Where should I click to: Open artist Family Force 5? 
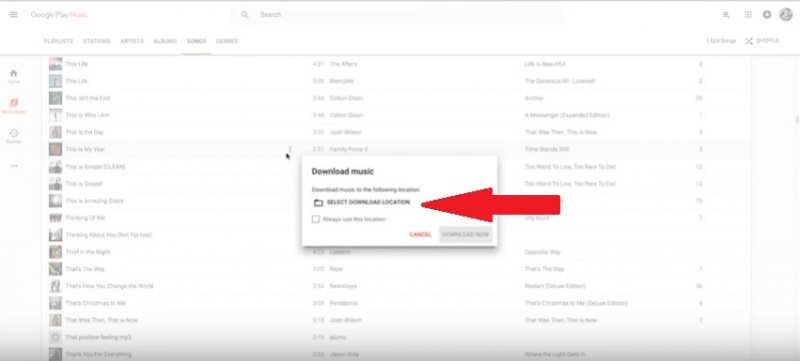point(348,149)
